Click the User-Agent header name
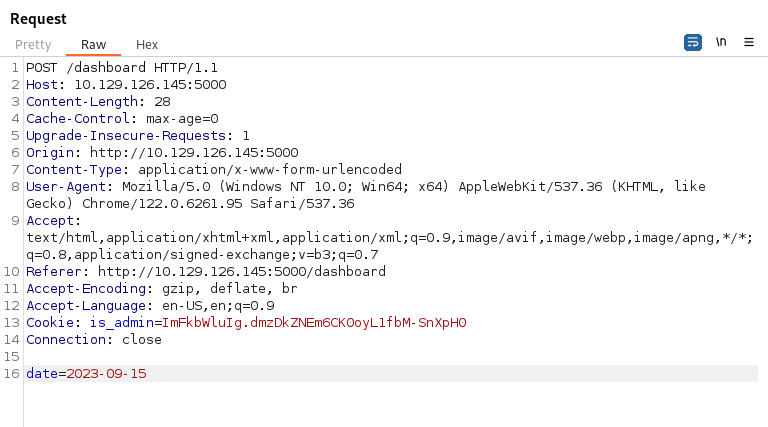 pyautogui.click(x=66, y=187)
